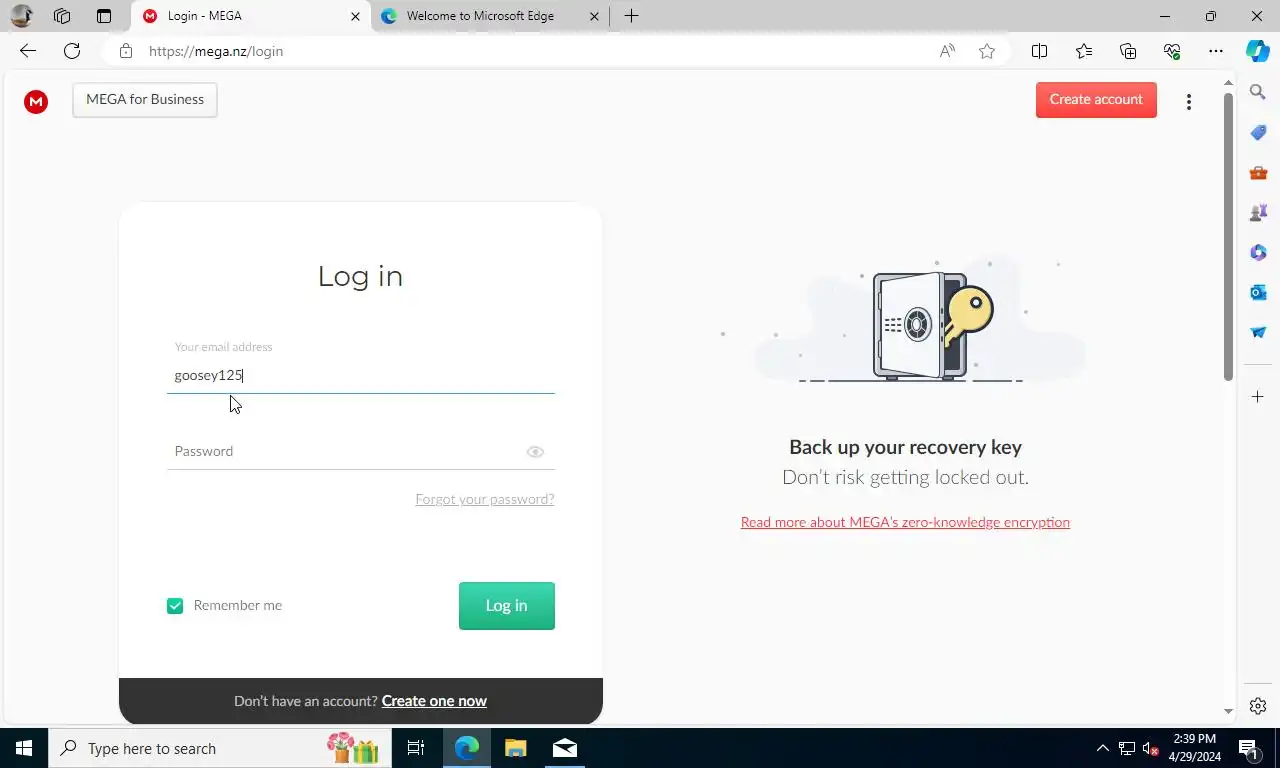The image size is (1280, 768).
Task: Read more about MEGA's zero-knowledge encryption
Action: [x=905, y=522]
